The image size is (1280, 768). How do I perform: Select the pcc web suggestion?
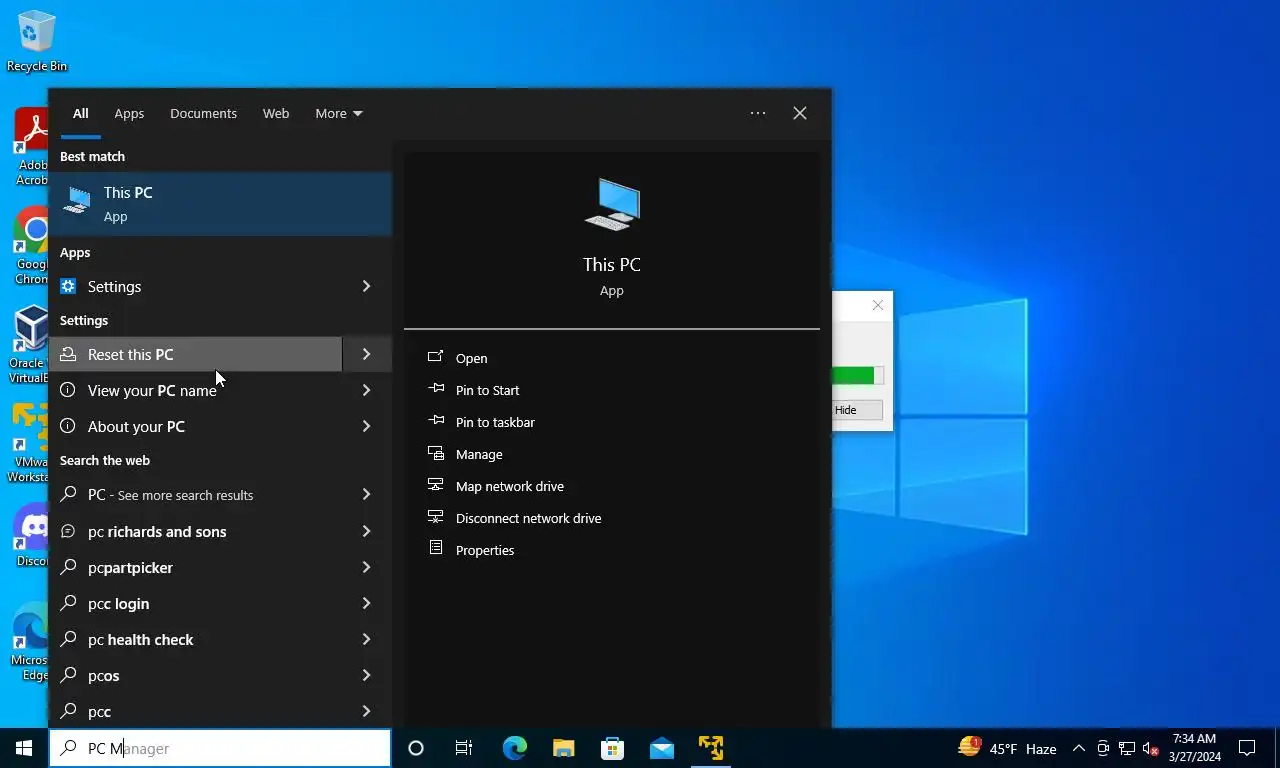pyautogui.click(x=195, y=711)
